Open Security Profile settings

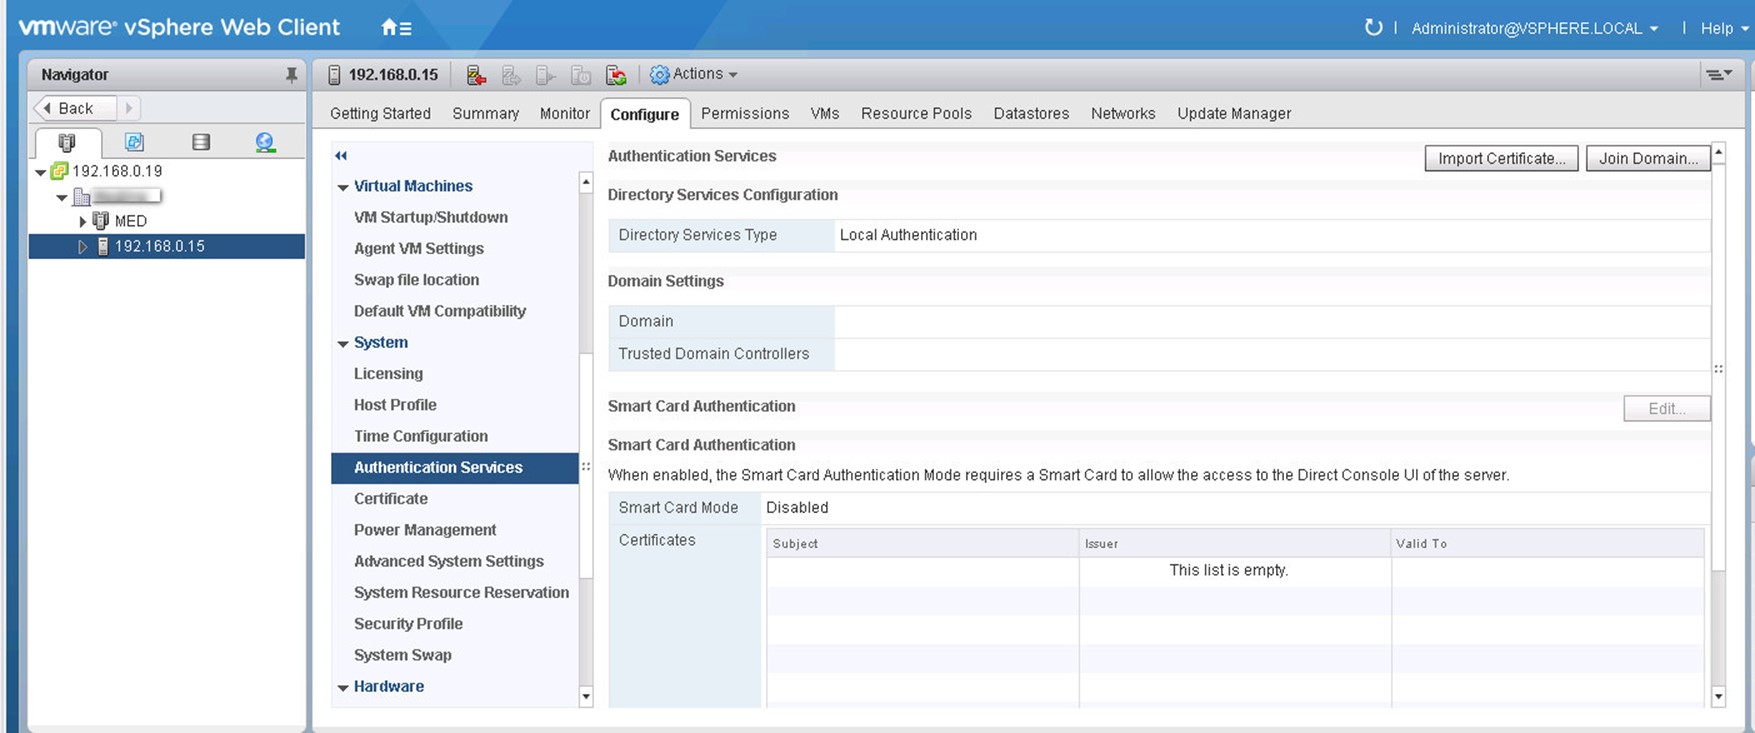408,623
